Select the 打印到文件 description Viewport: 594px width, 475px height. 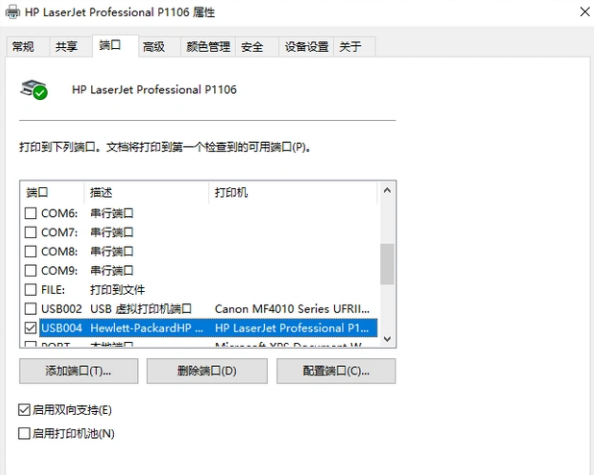click(117, 290)
